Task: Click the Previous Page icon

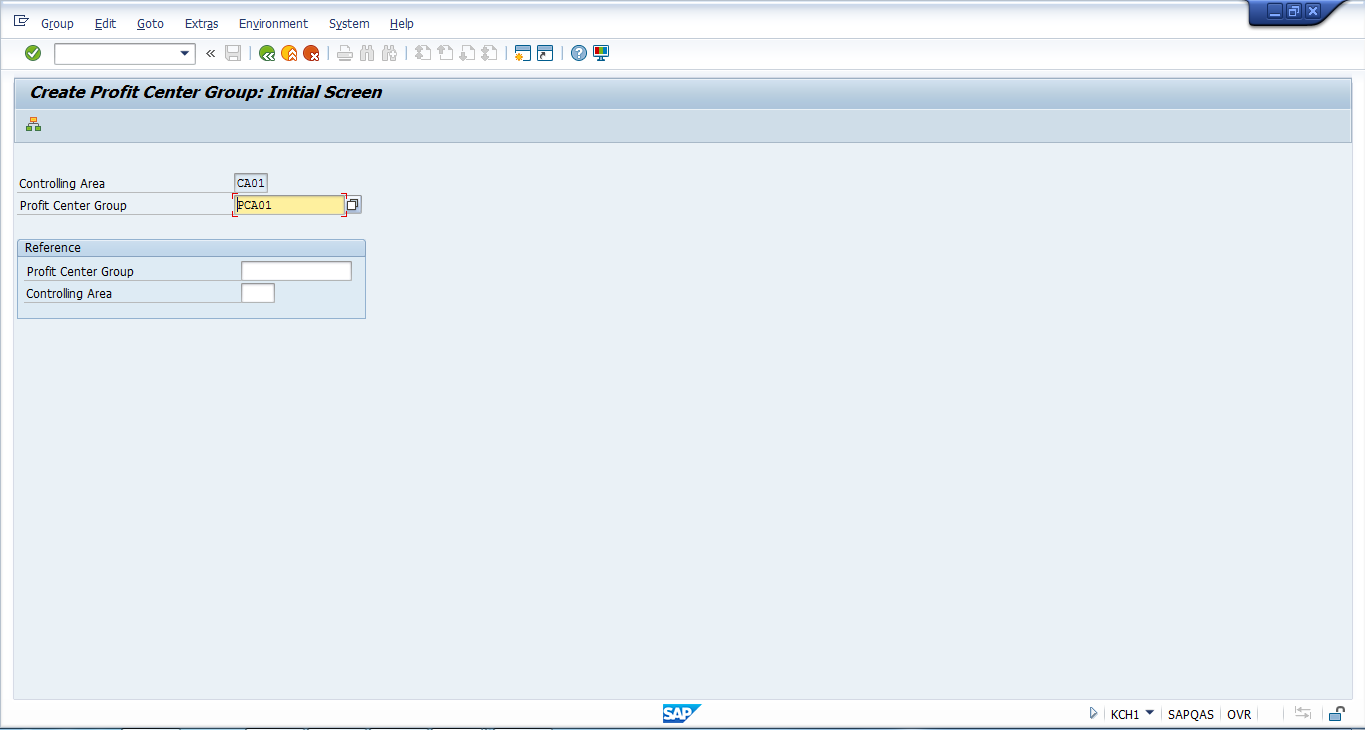Action: [x=445, y=53]
